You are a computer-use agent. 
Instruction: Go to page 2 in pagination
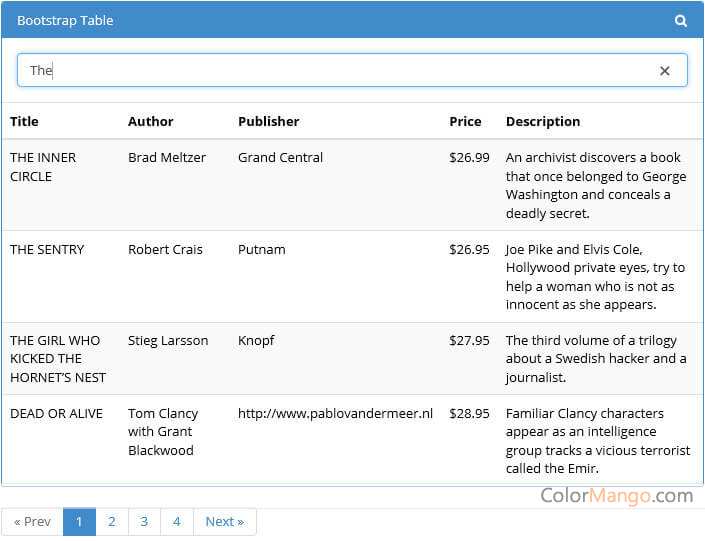[112, 522]
